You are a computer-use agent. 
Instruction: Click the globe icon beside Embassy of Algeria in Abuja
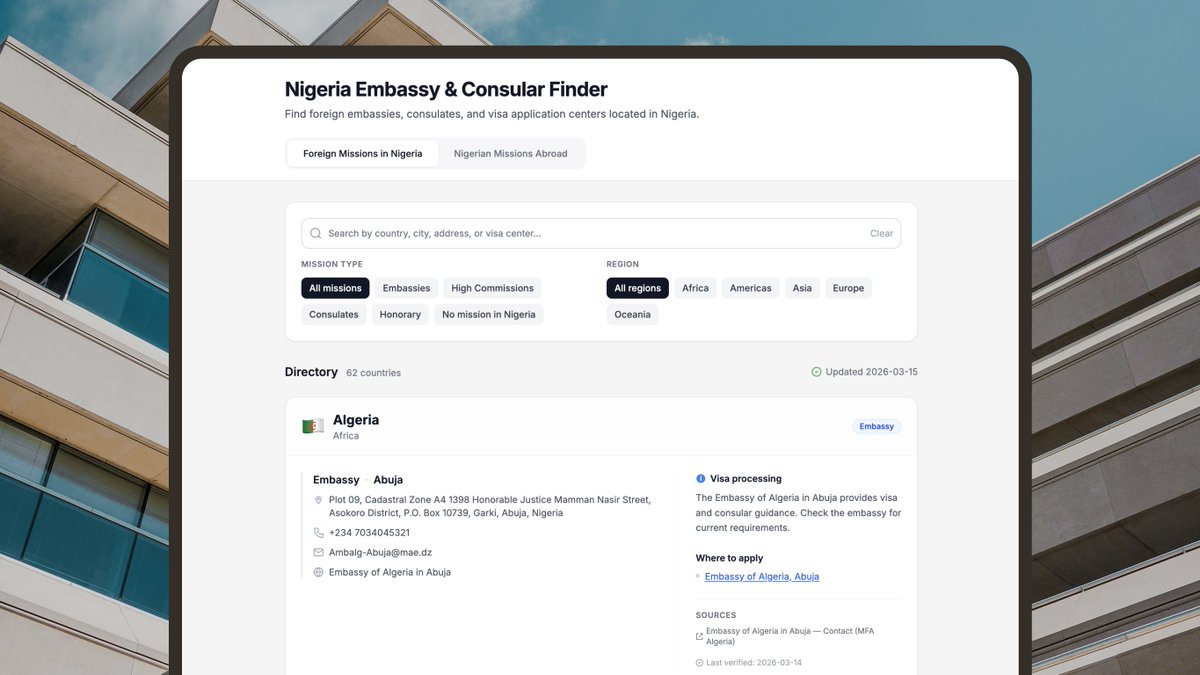click(x=318, y=573)
